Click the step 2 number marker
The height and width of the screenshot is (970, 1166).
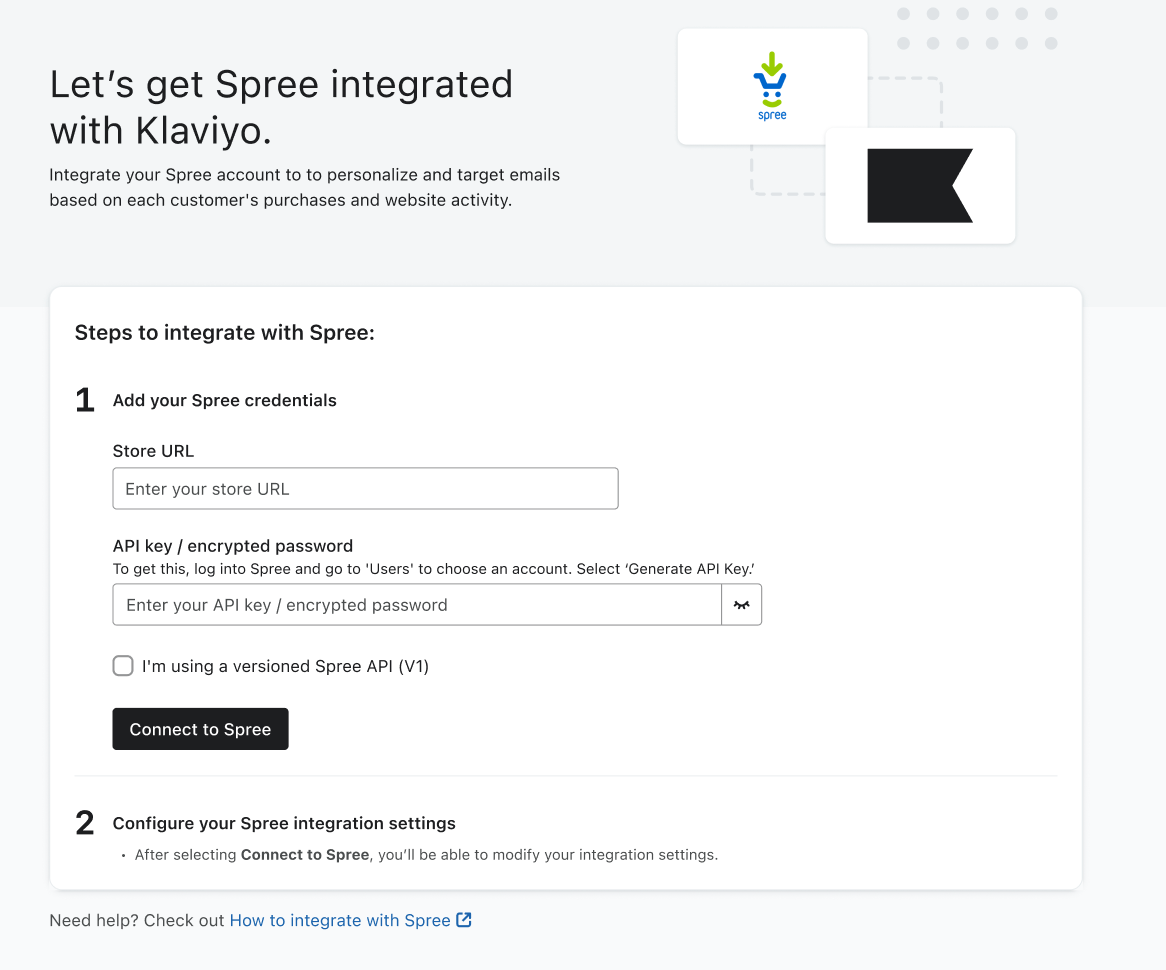pyautogui.click(x=85, y=824)
